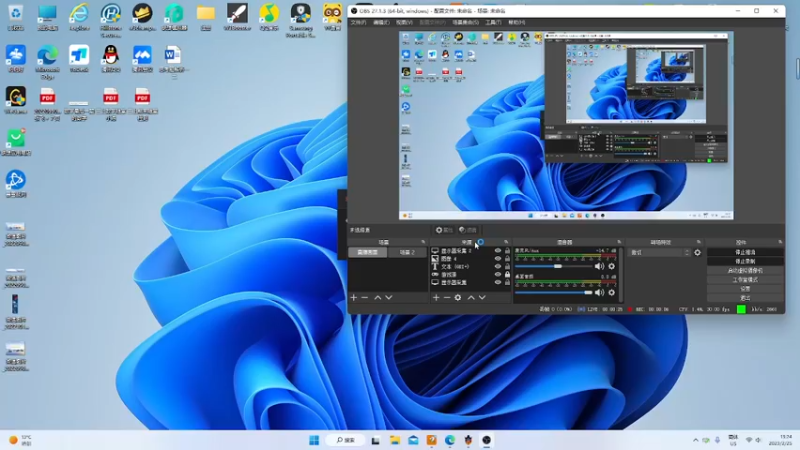The height and width of the screenshot is (450, 800).
Task: Toggle lock on 图像 4 source
Action: (507, 259)
